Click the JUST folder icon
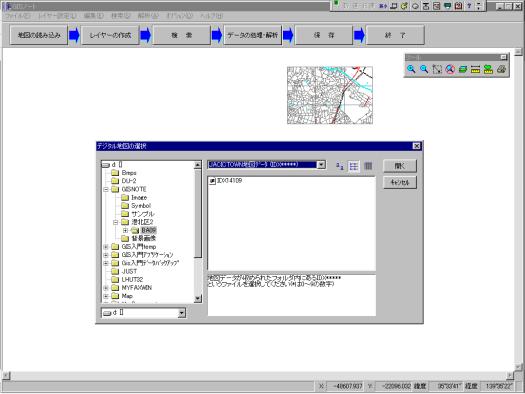525x394 pixels. [x=115, y=271]
